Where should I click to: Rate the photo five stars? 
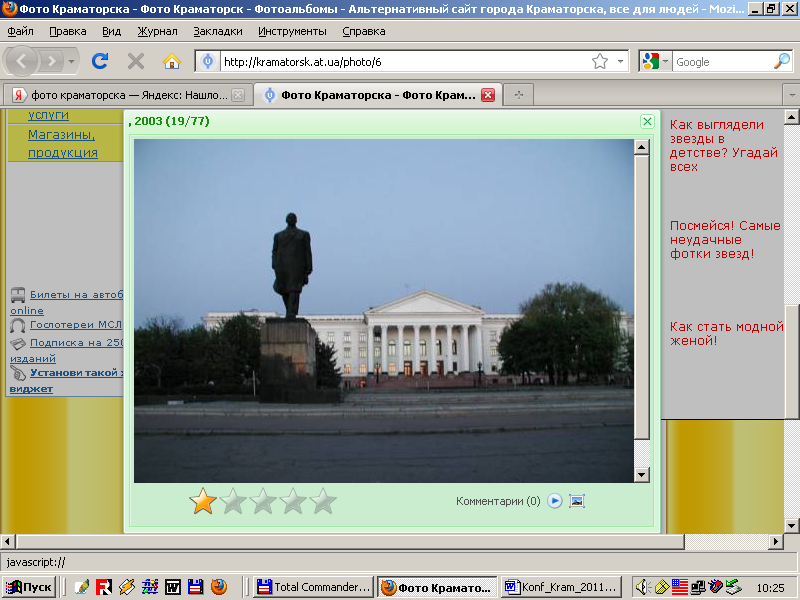point(323,501)
